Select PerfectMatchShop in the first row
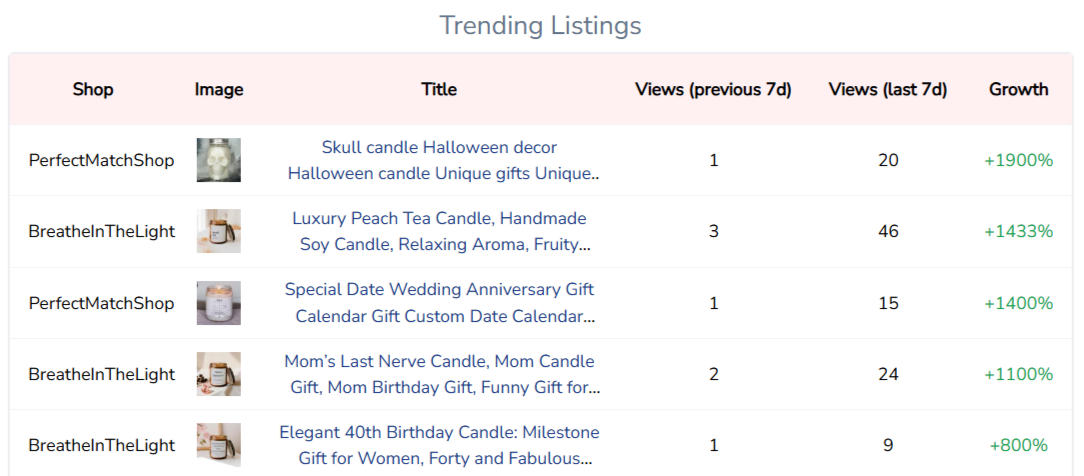 click(x=101, y=160)
